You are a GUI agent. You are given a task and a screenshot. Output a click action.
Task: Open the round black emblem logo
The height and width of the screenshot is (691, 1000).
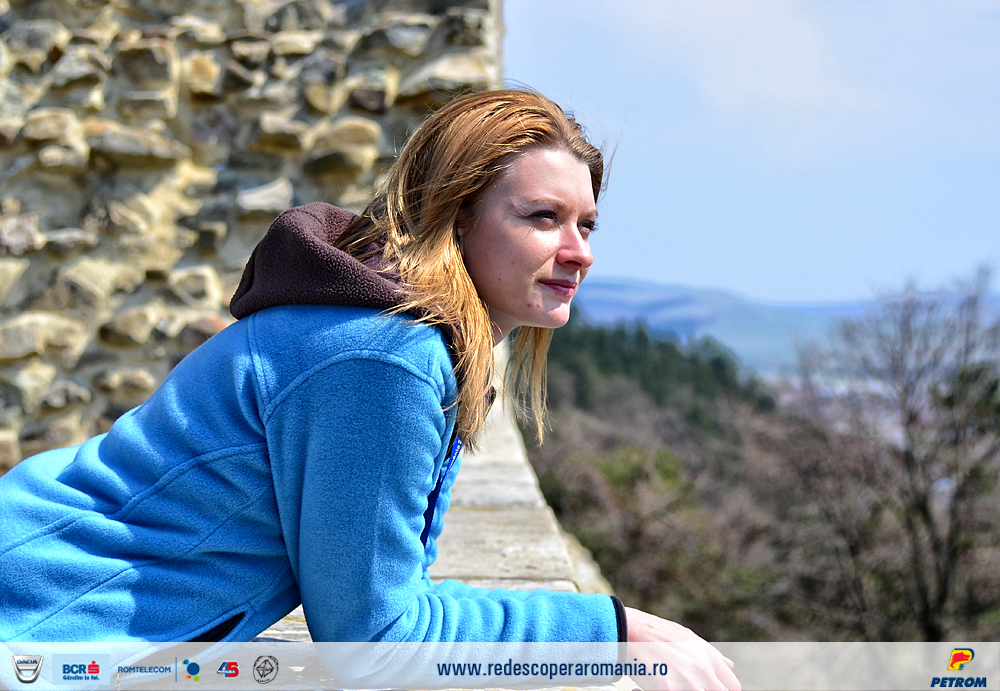[265, 669]
